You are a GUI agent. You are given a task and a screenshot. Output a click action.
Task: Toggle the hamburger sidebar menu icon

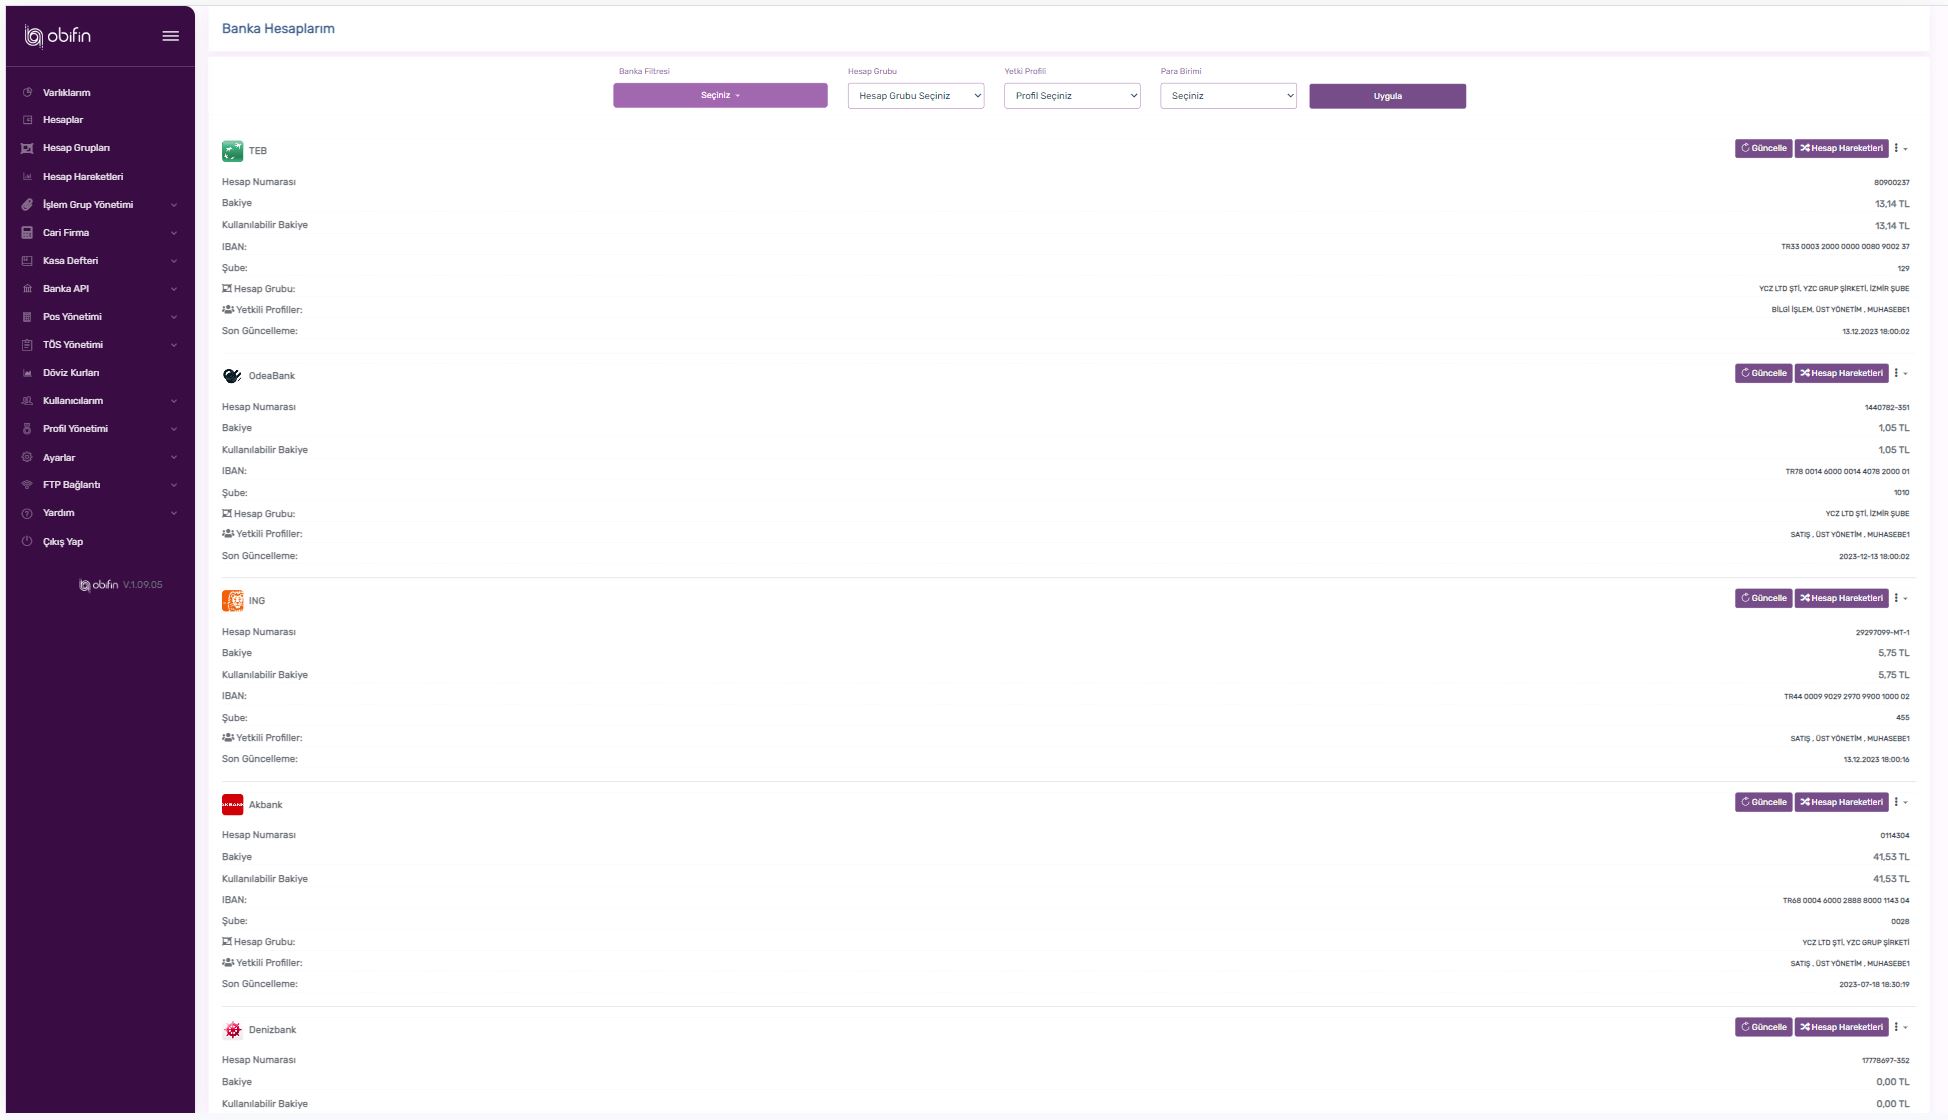pyautogui.click(x=171, y=36)
